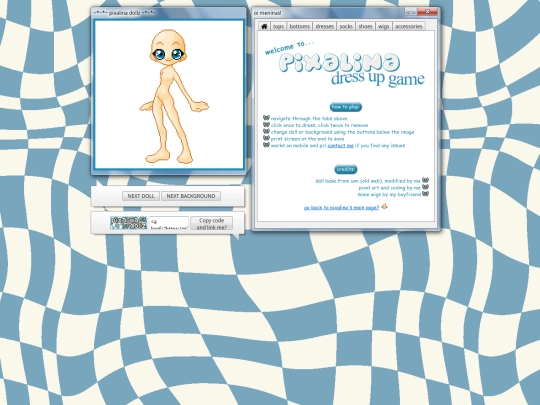Click the pixalina dollz banner image
540x405 pixels.
128,223
